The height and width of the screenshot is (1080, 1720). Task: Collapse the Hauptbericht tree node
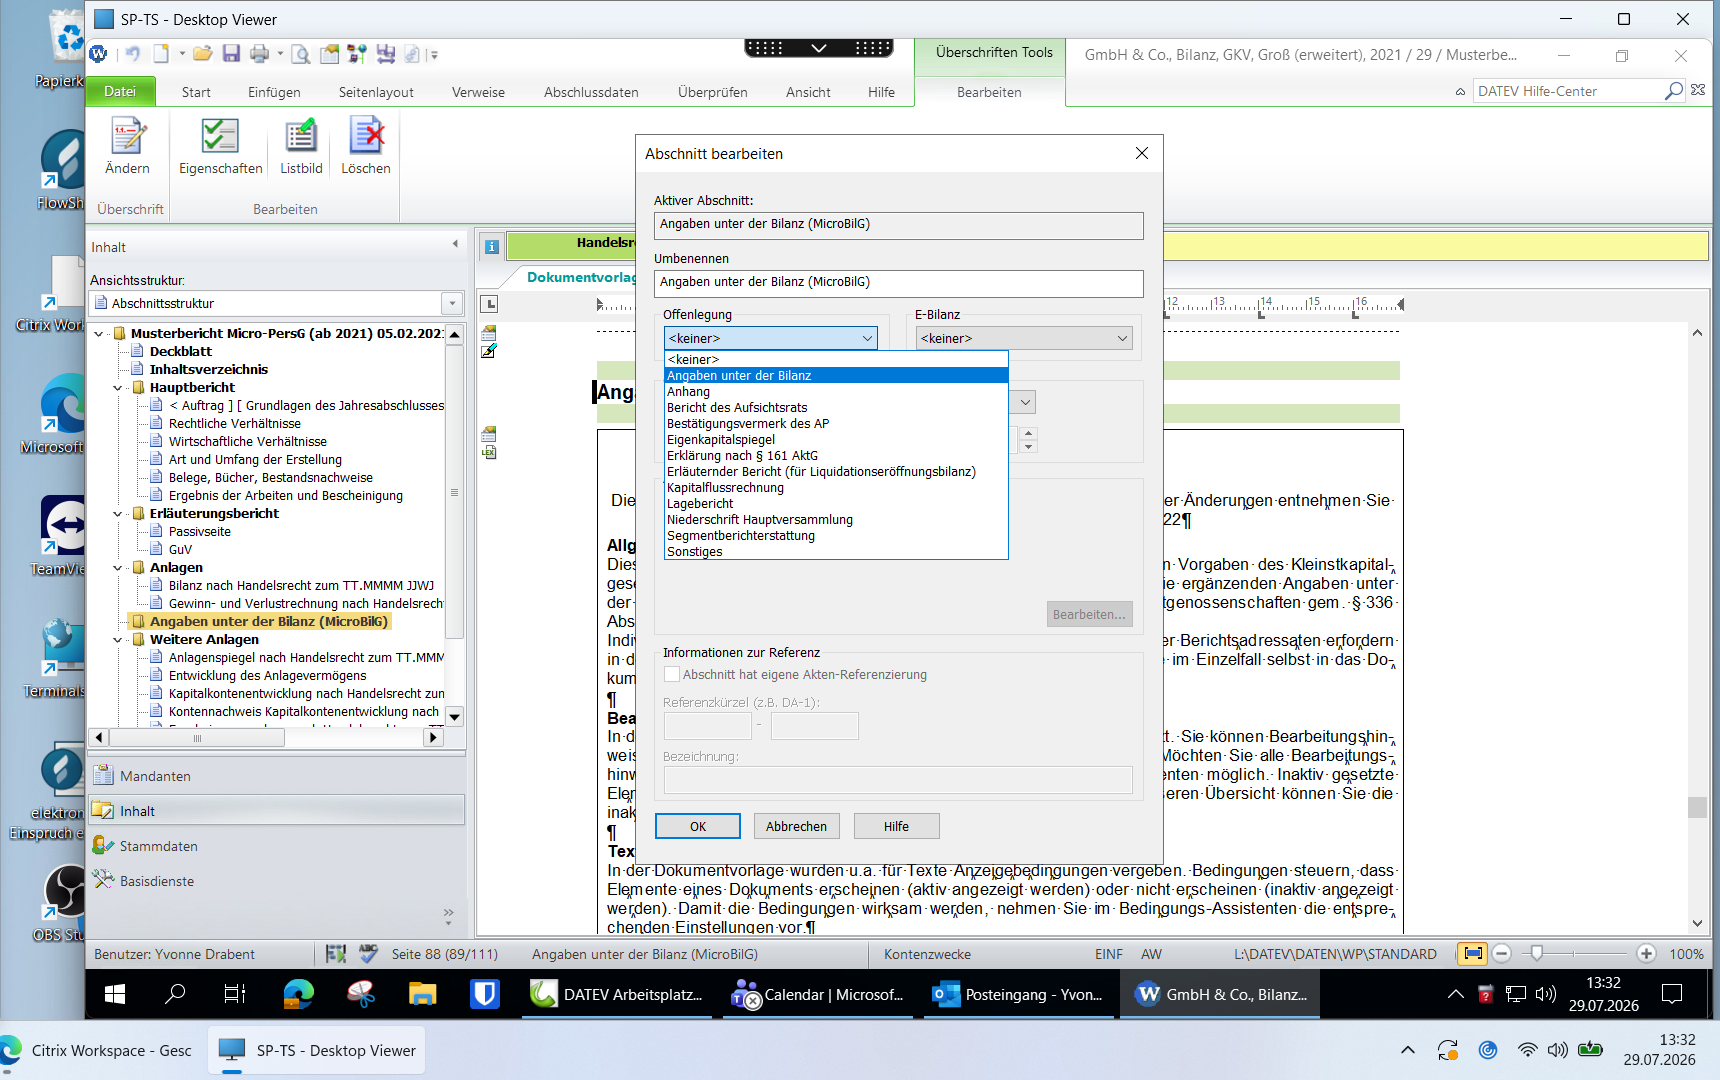118,388
